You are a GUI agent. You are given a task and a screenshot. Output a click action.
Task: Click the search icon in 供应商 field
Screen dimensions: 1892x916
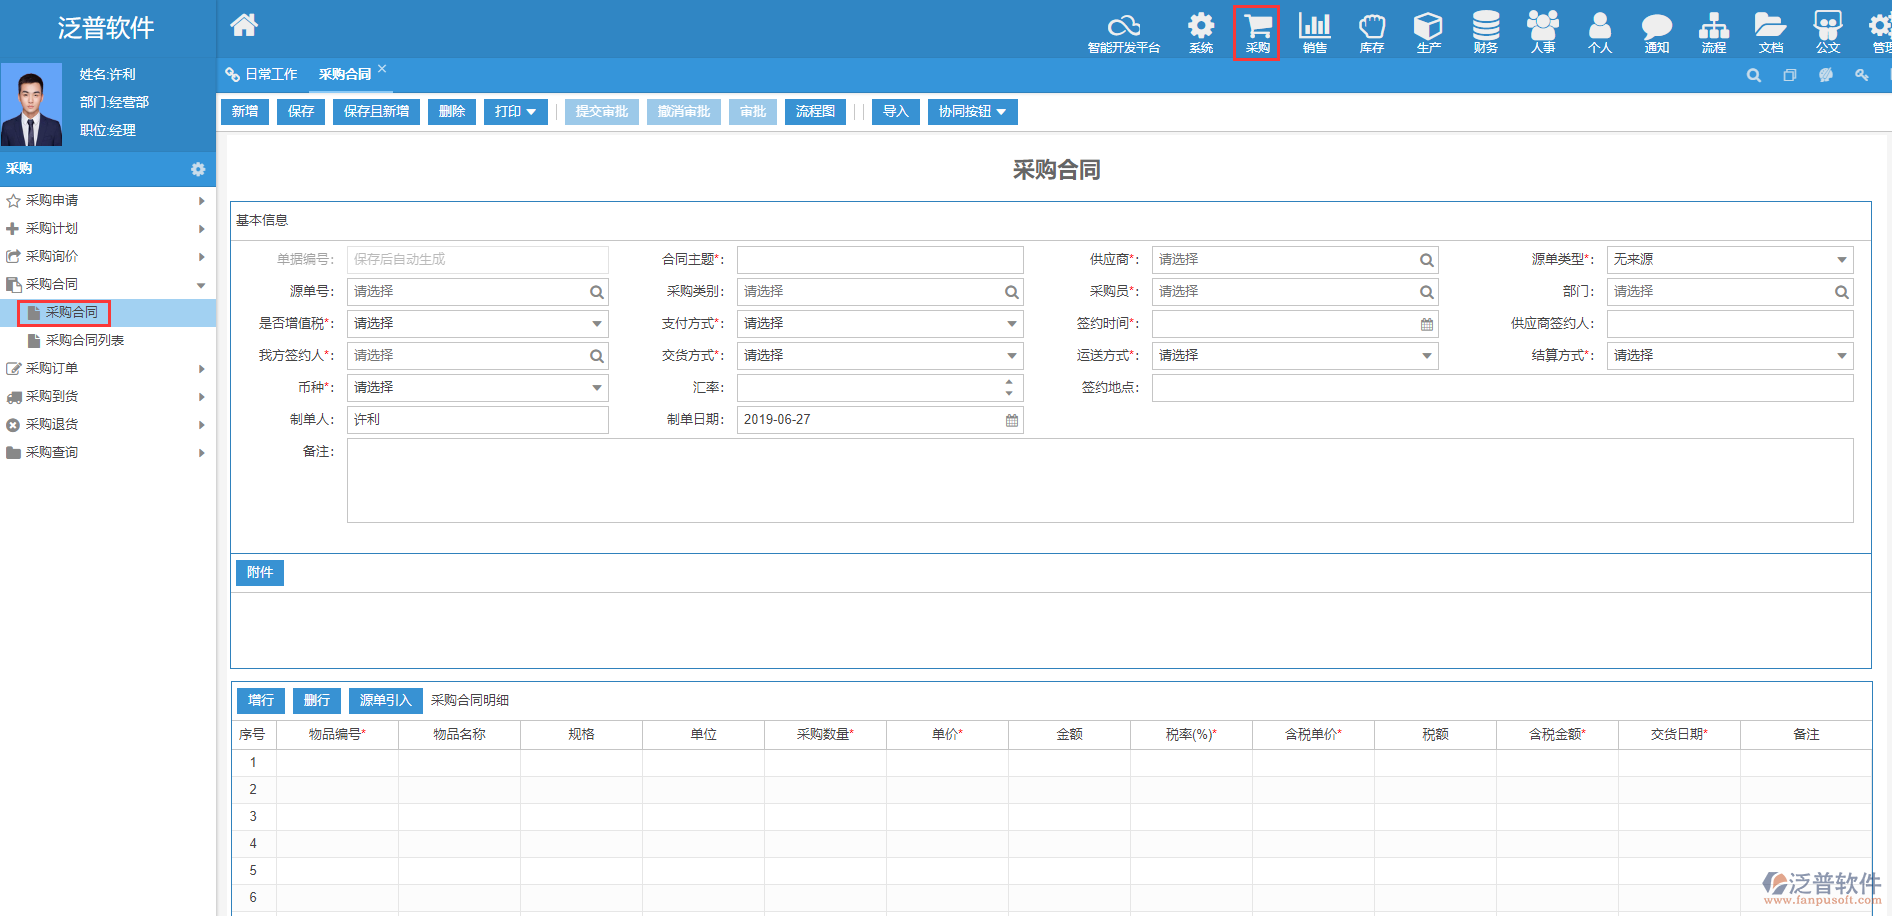(1426, 260)
